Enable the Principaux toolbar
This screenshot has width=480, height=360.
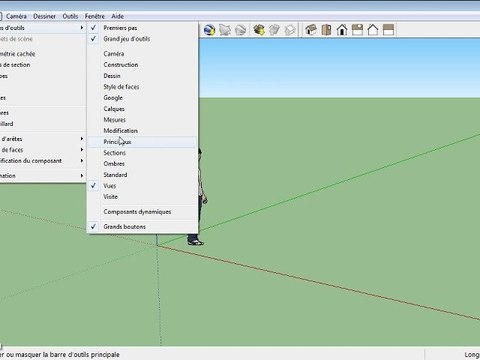tap(142, 142)
